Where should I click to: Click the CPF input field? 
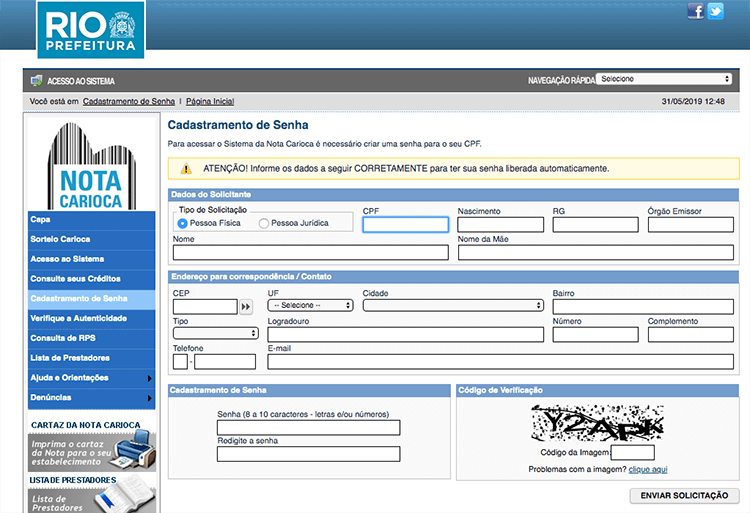[405, 225]
